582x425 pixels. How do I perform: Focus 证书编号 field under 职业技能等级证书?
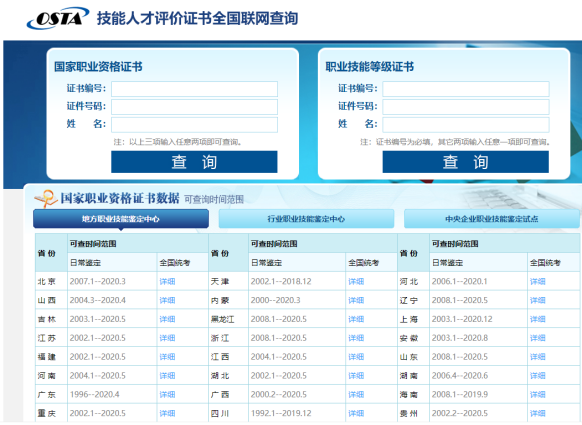pyautogui.click(x=466, y=89)
